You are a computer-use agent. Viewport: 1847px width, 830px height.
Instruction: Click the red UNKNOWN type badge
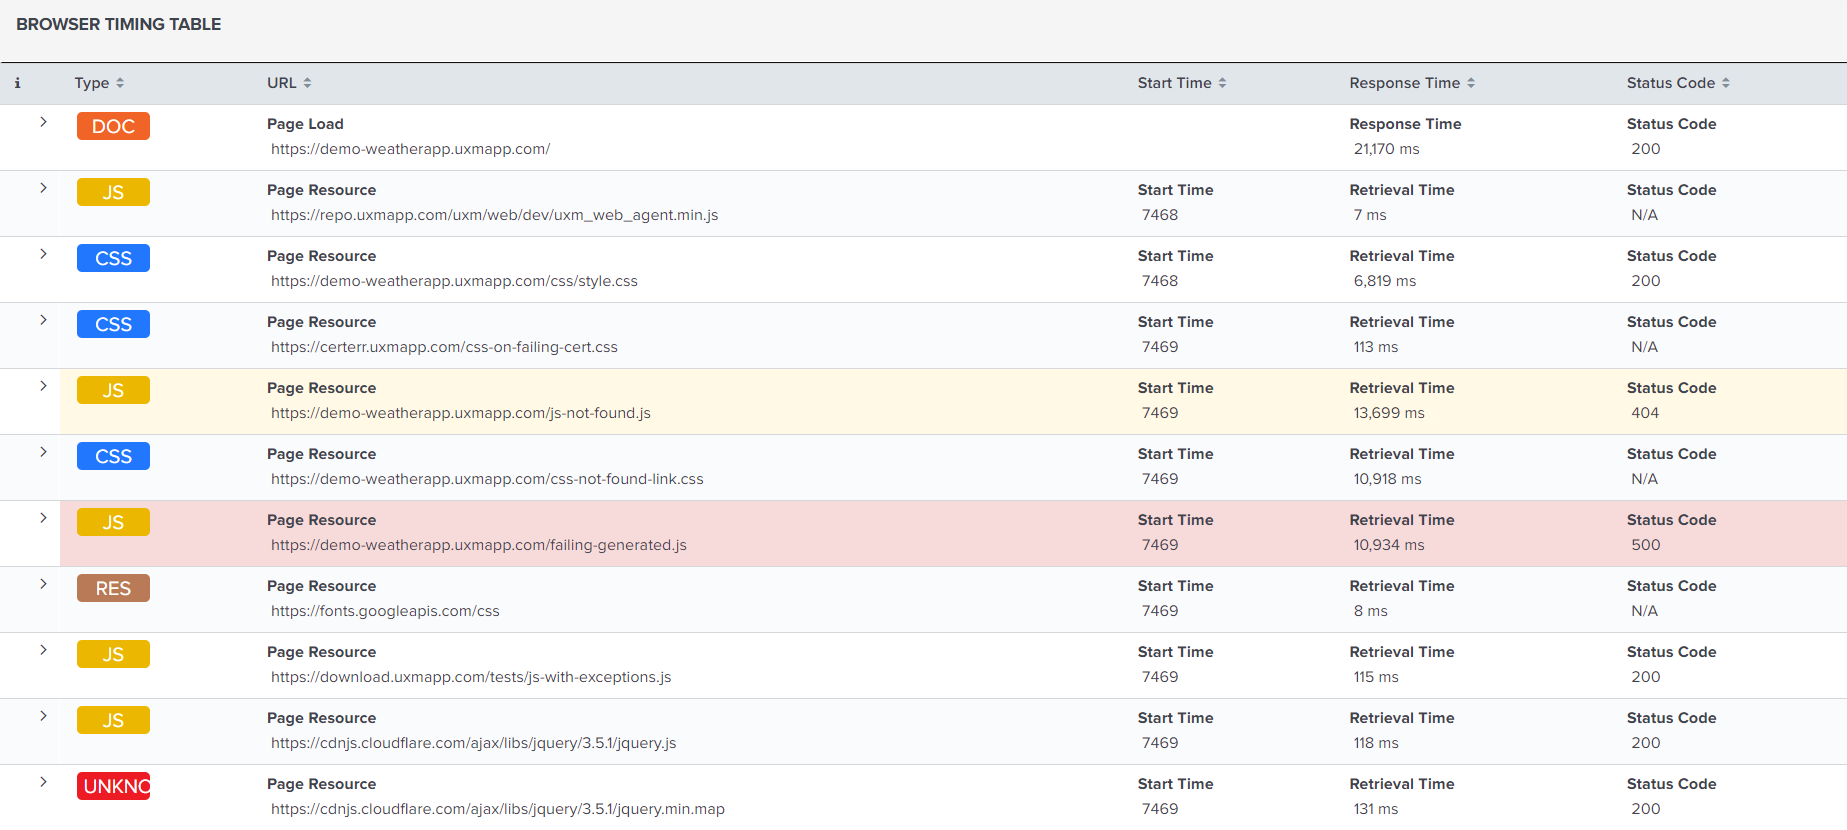click(113, 786)
